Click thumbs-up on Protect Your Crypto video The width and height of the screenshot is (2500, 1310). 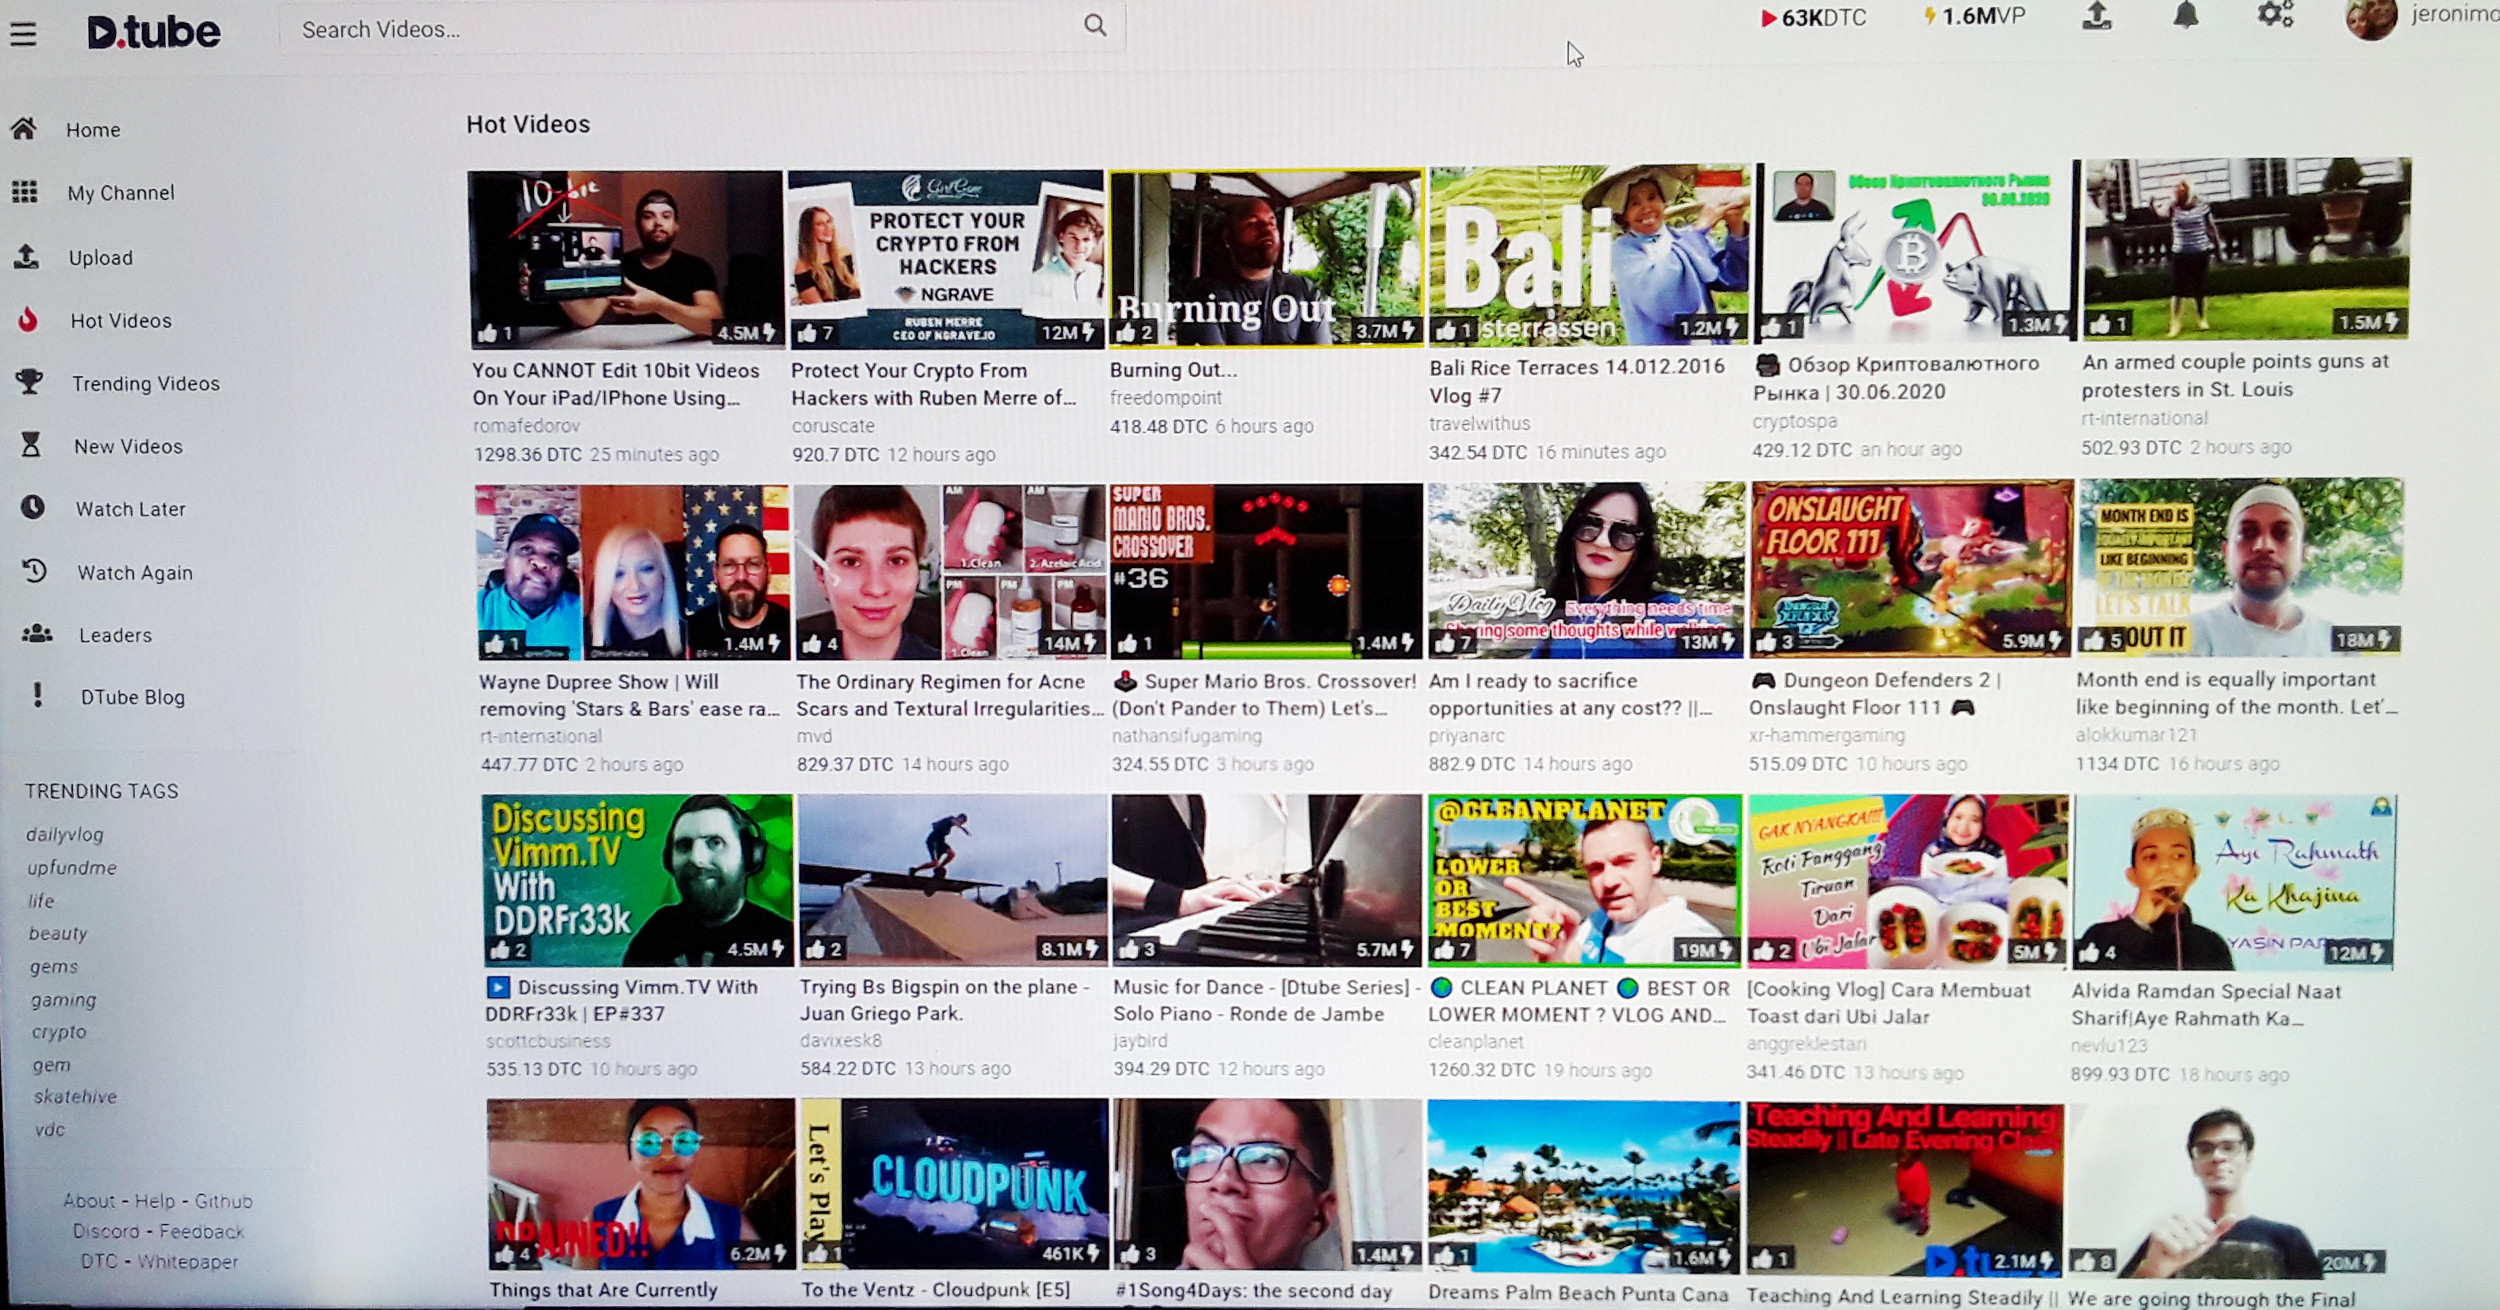pos(805,333)
